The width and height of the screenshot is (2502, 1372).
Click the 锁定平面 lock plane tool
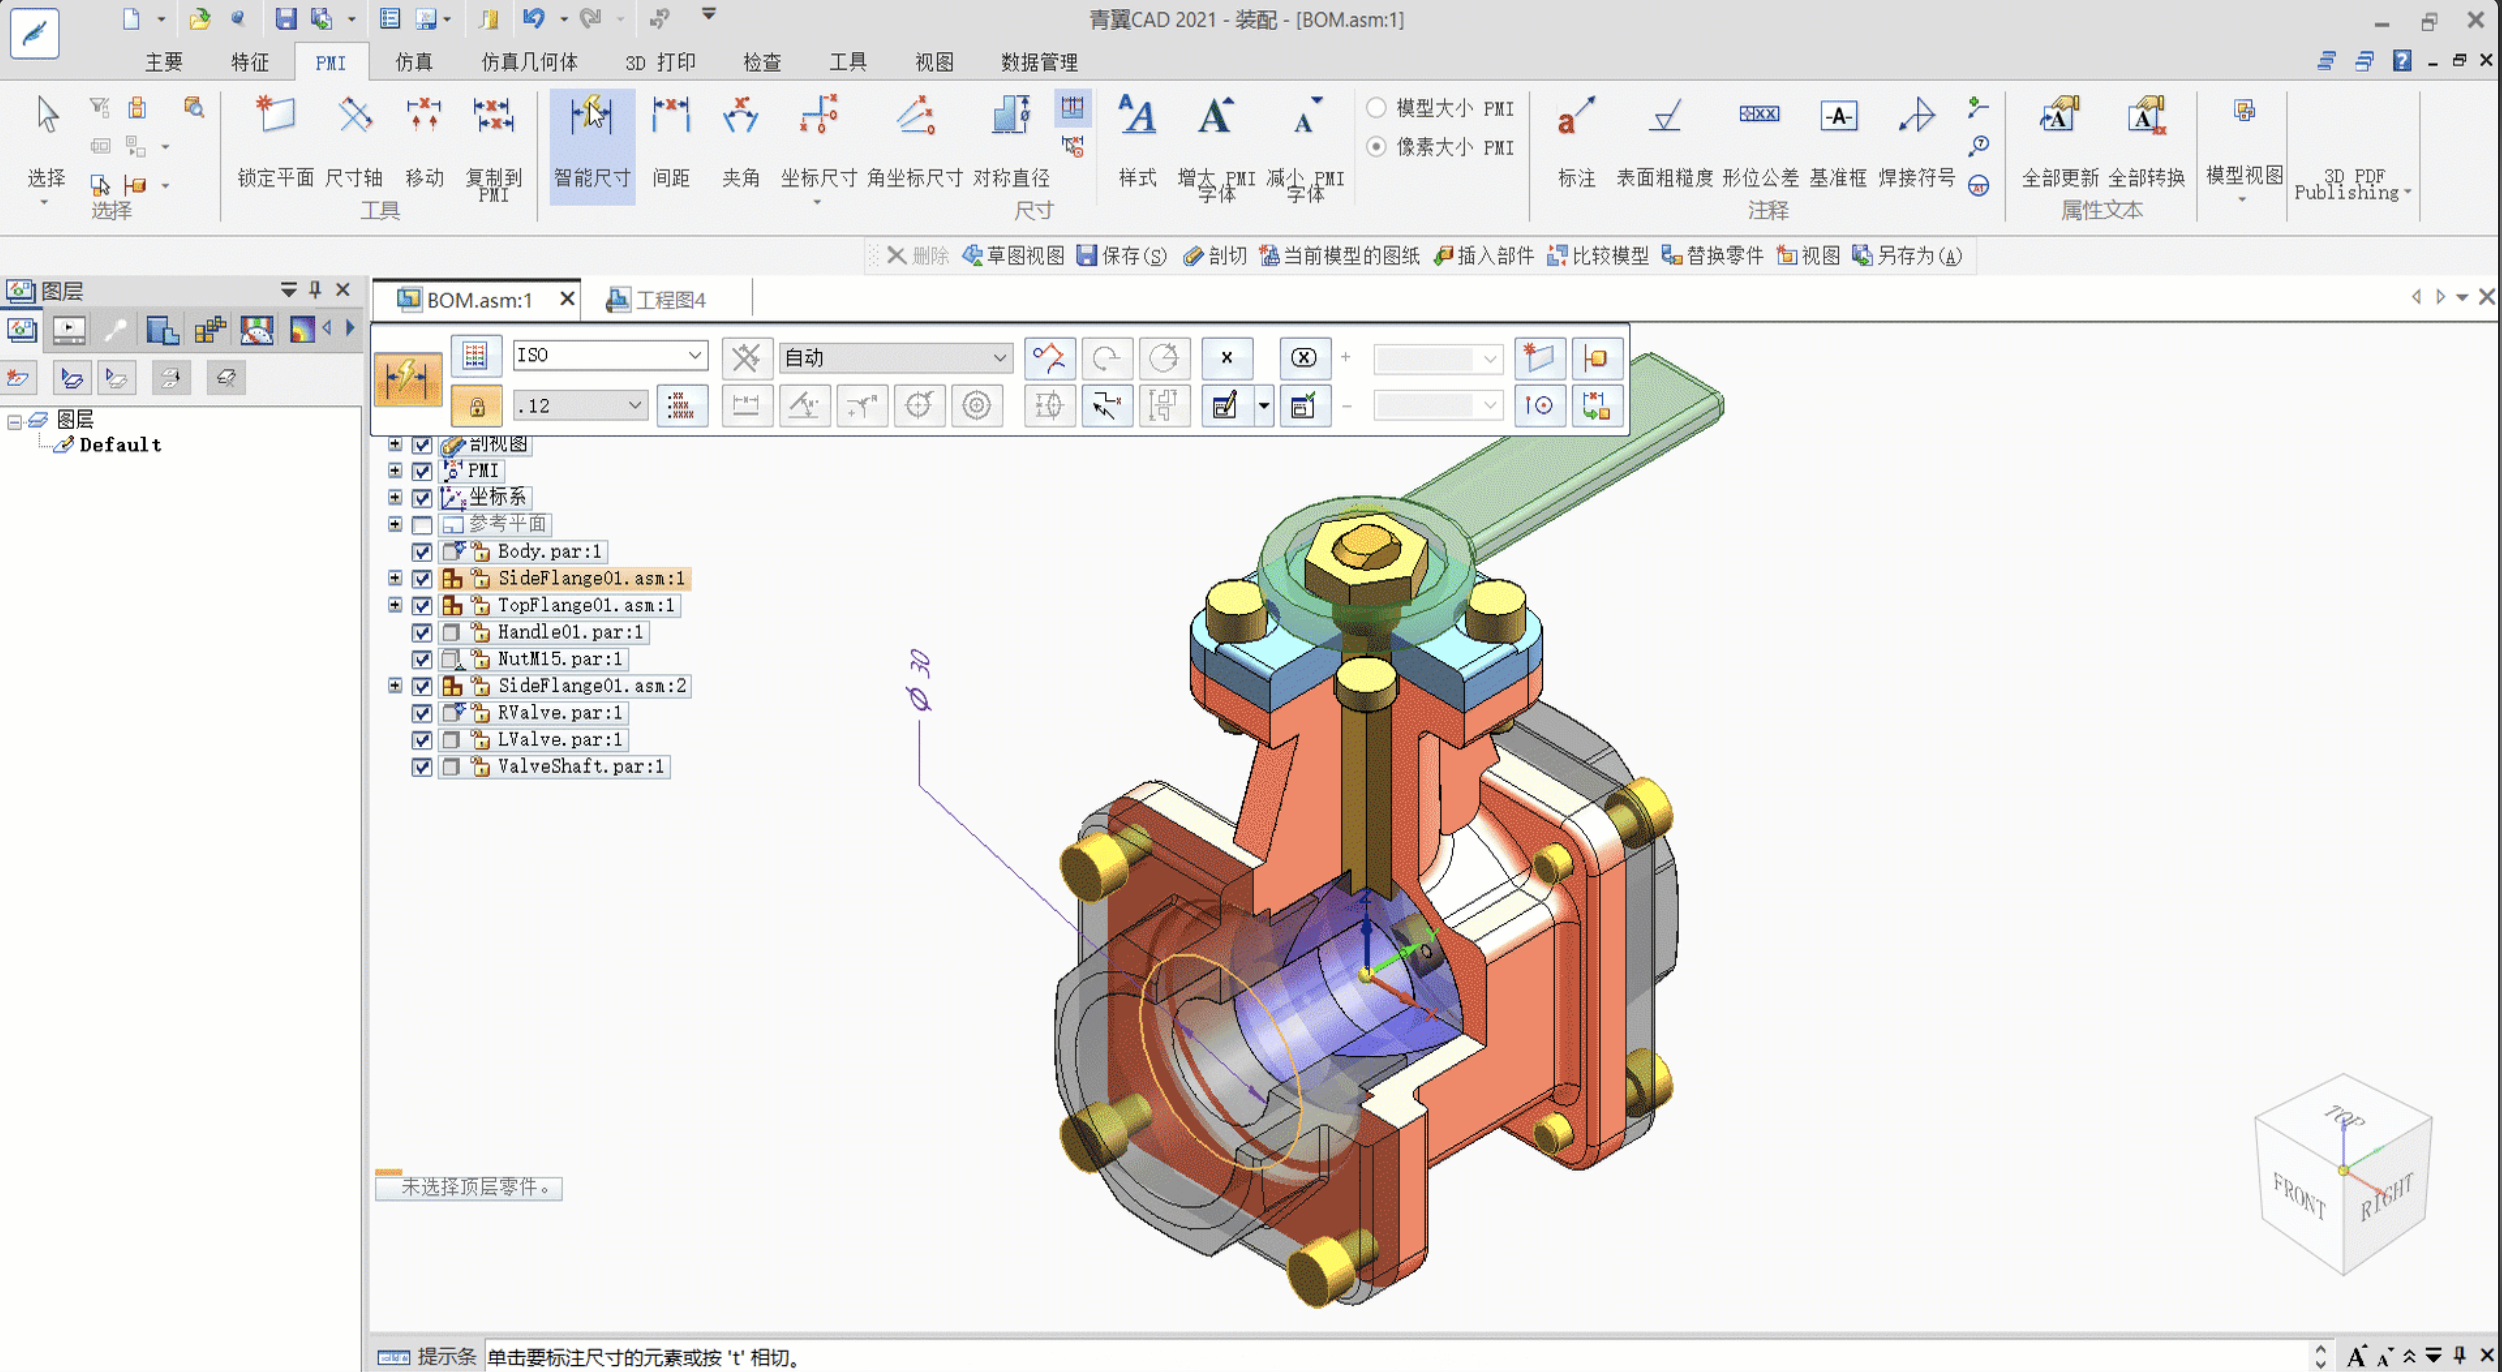[x=275, y=143]
